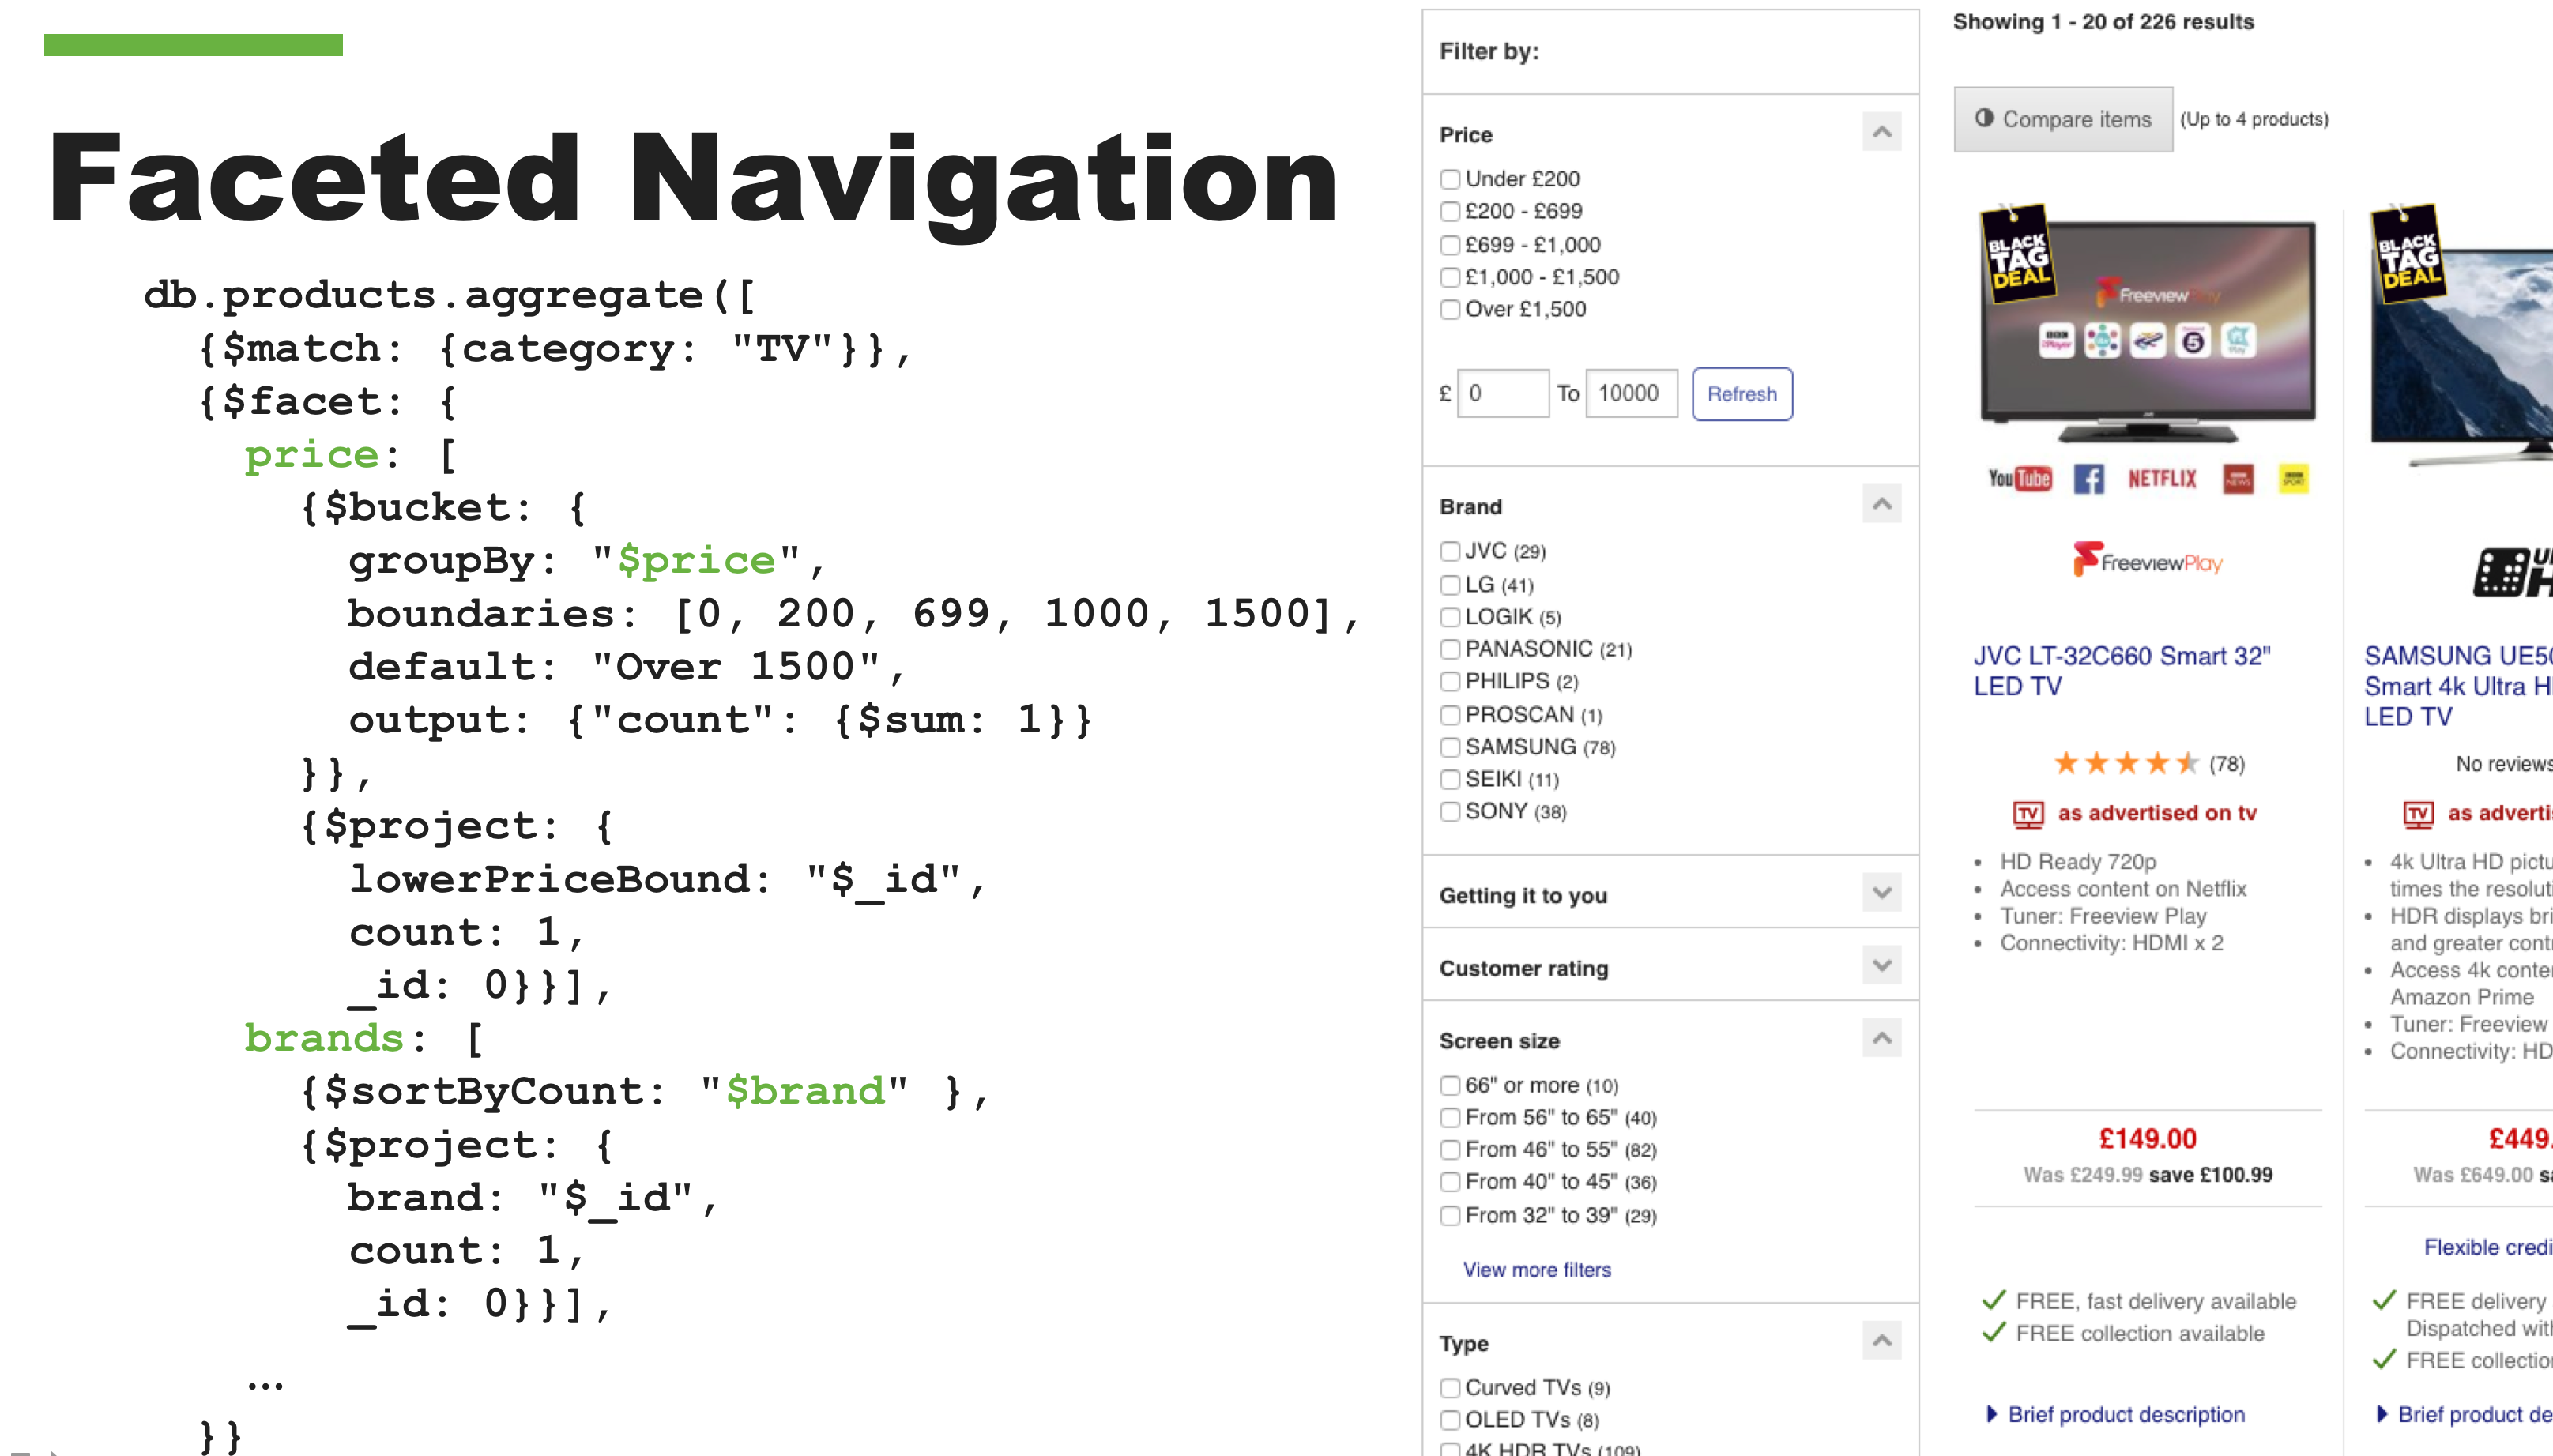2553x1456 pixels.
Task: Collapse the Price filter section
Action: click(1882, 132)
